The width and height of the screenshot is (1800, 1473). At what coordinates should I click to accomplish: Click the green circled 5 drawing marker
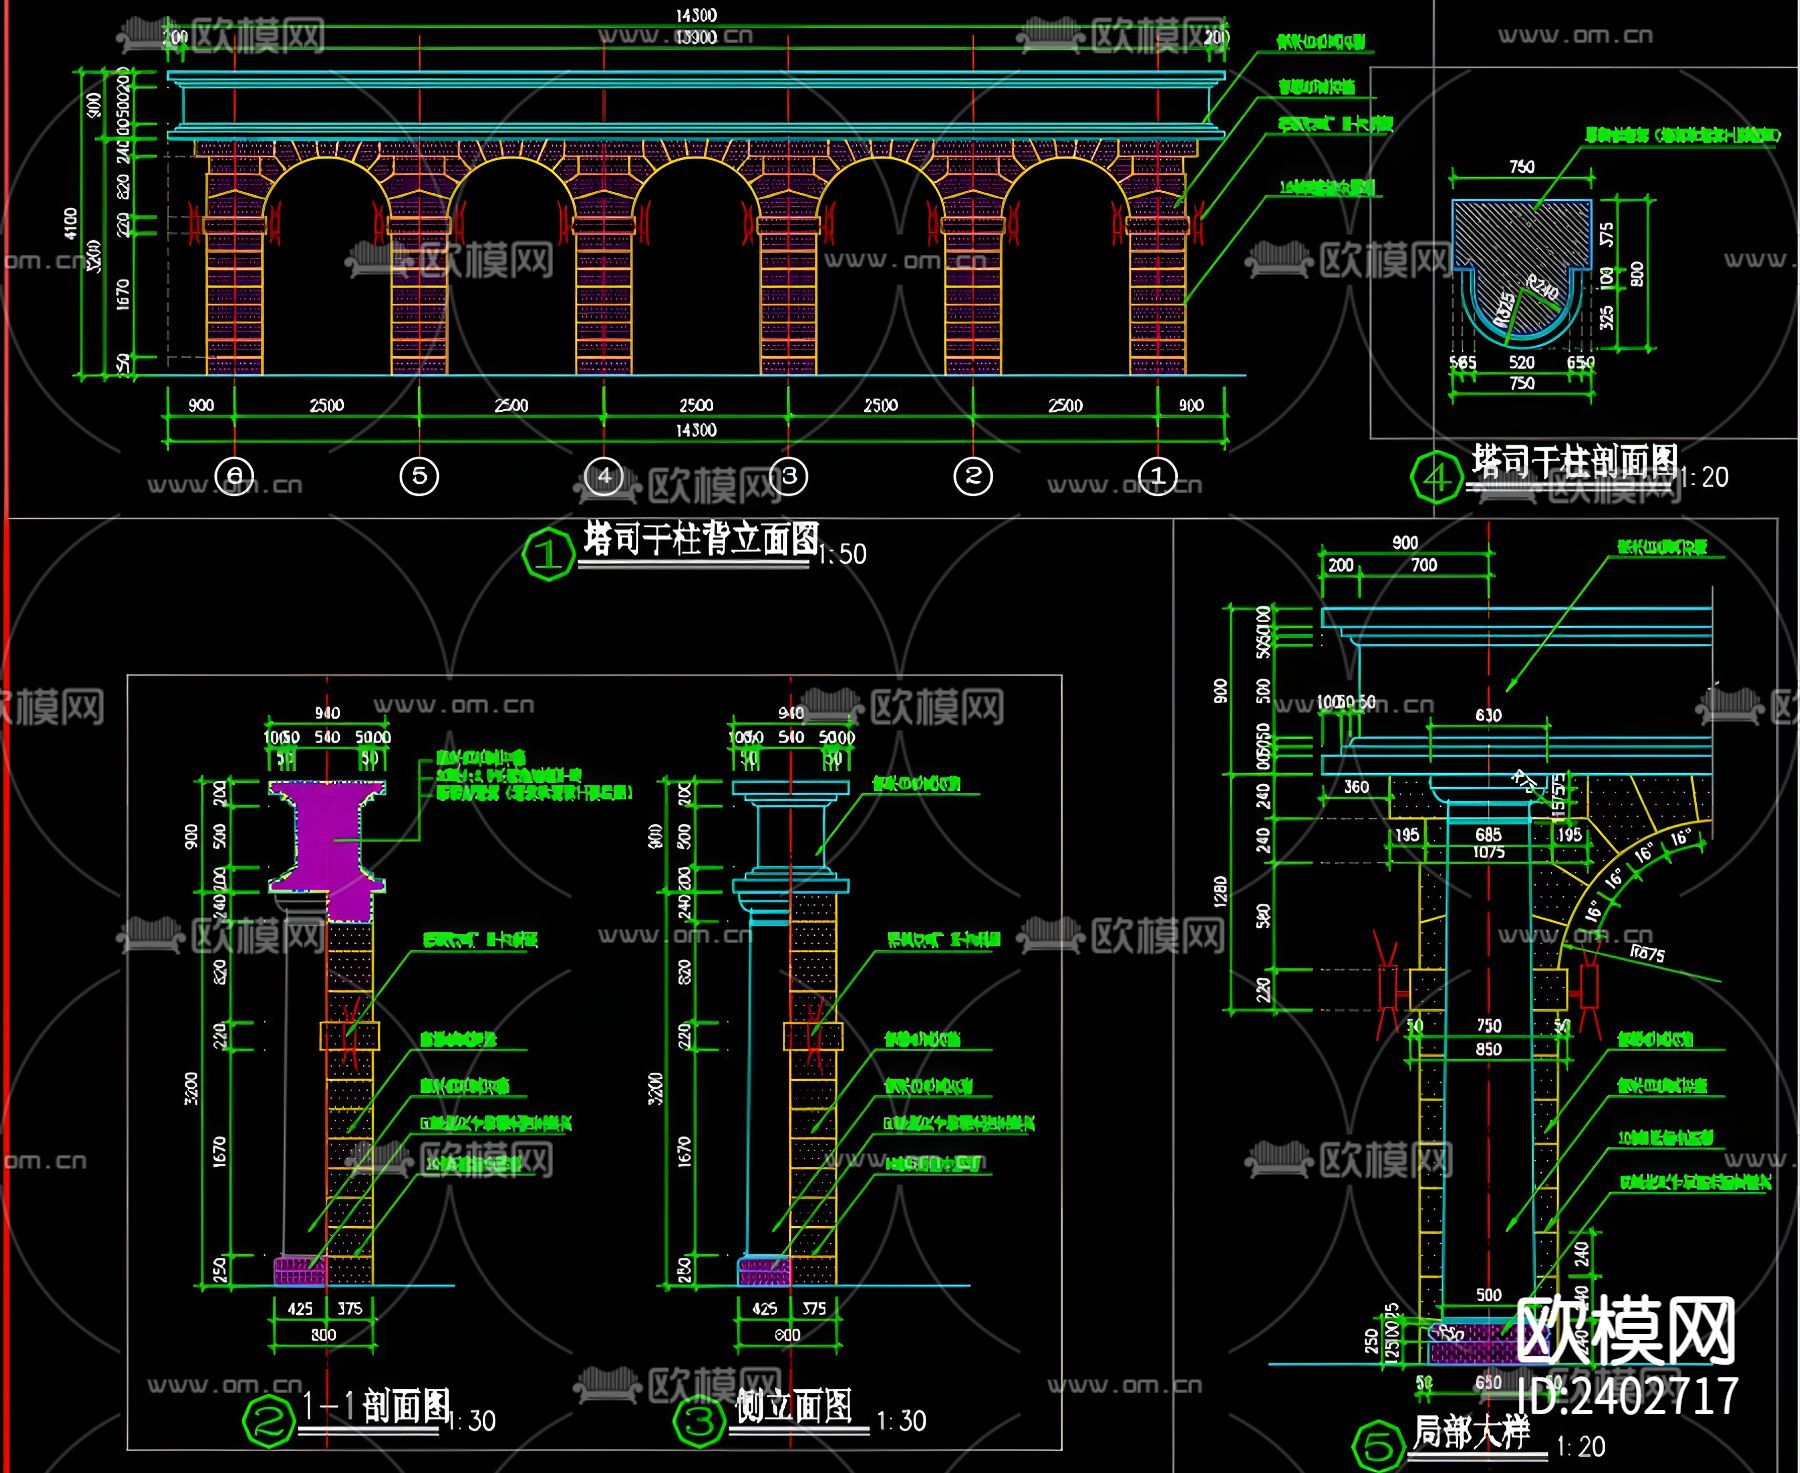coord(1378,1446)
